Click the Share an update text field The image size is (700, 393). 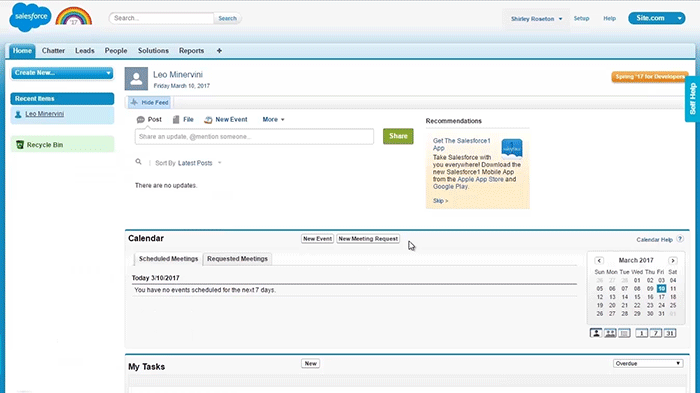(x=254, y=137)
